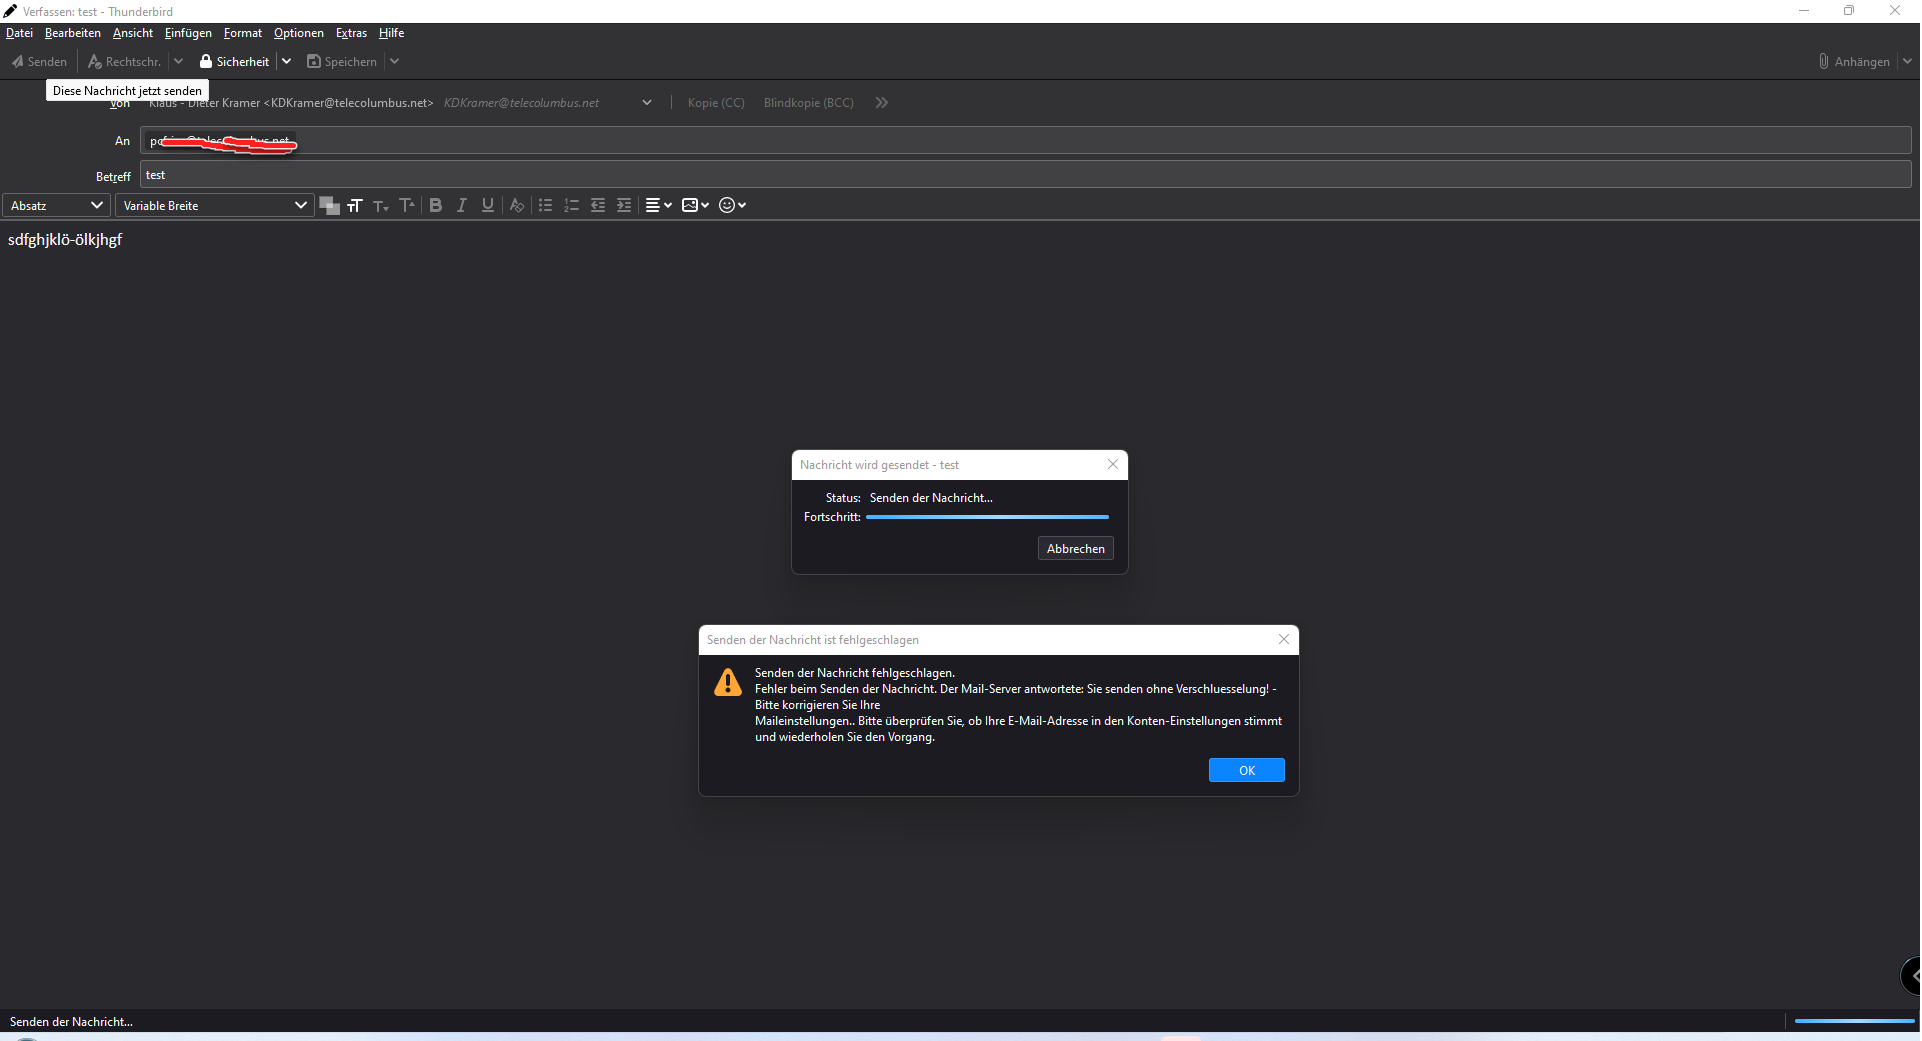Indent text with increase indent icon
This screenshot has width=1922, height=1041.
click(x=624, y=205)
